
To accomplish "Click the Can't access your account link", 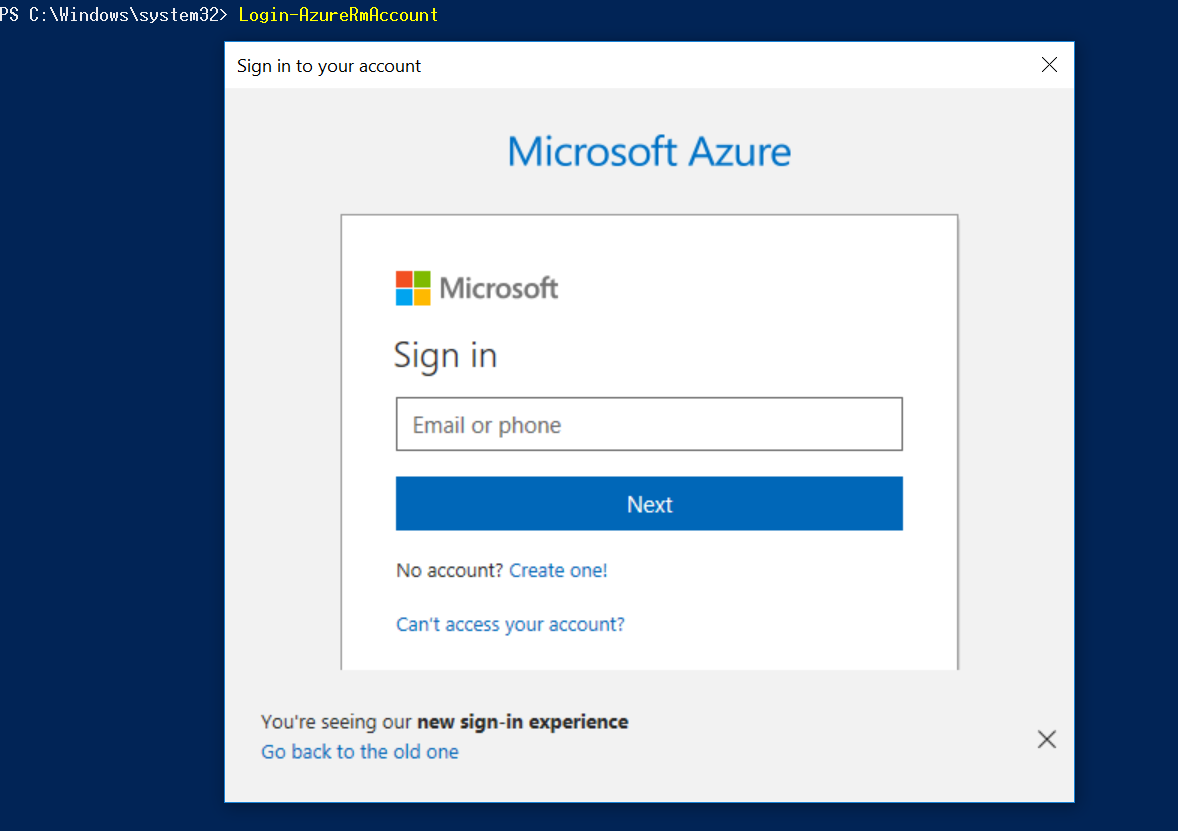I will 510,624.
